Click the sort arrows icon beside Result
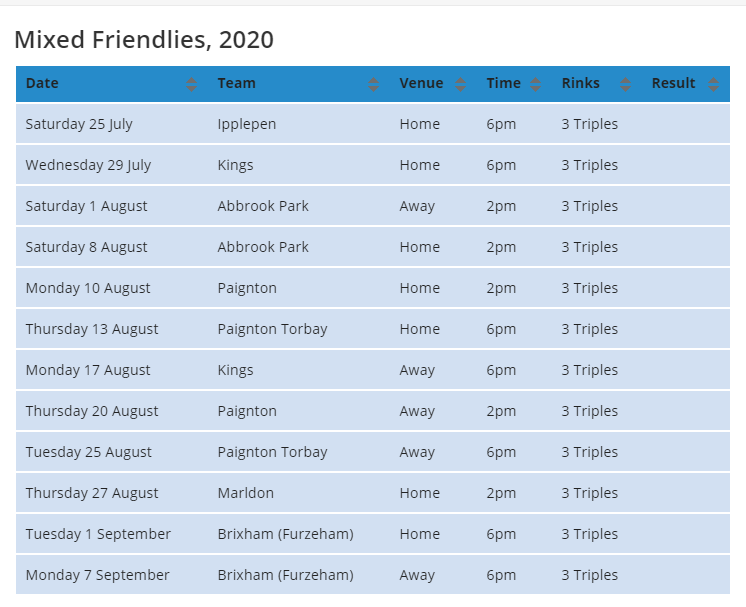The image size is (746, 607). tap(713, 85)
